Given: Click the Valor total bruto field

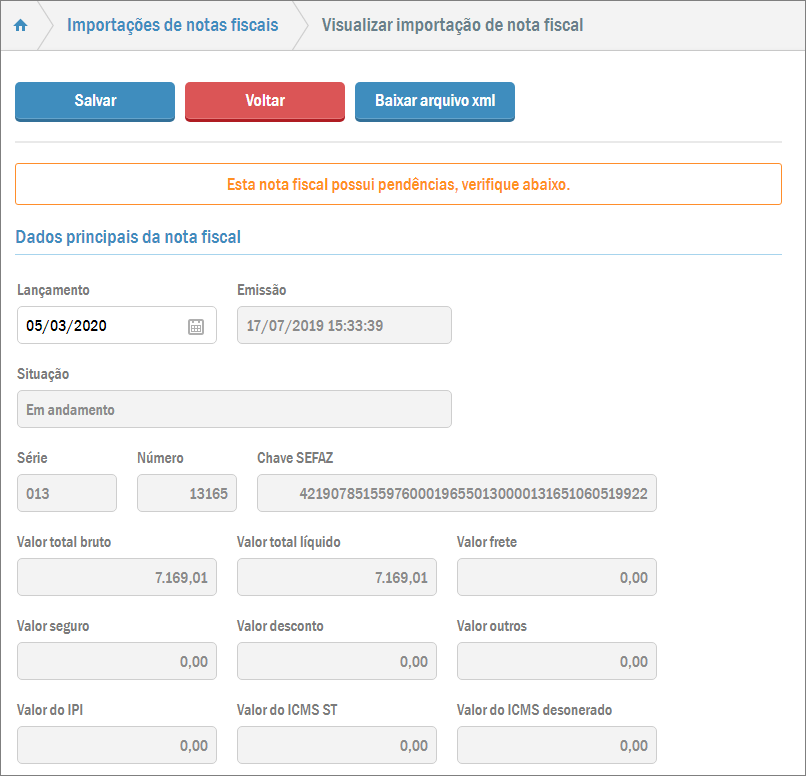Looking at the screenshot, I should (116, 578).
